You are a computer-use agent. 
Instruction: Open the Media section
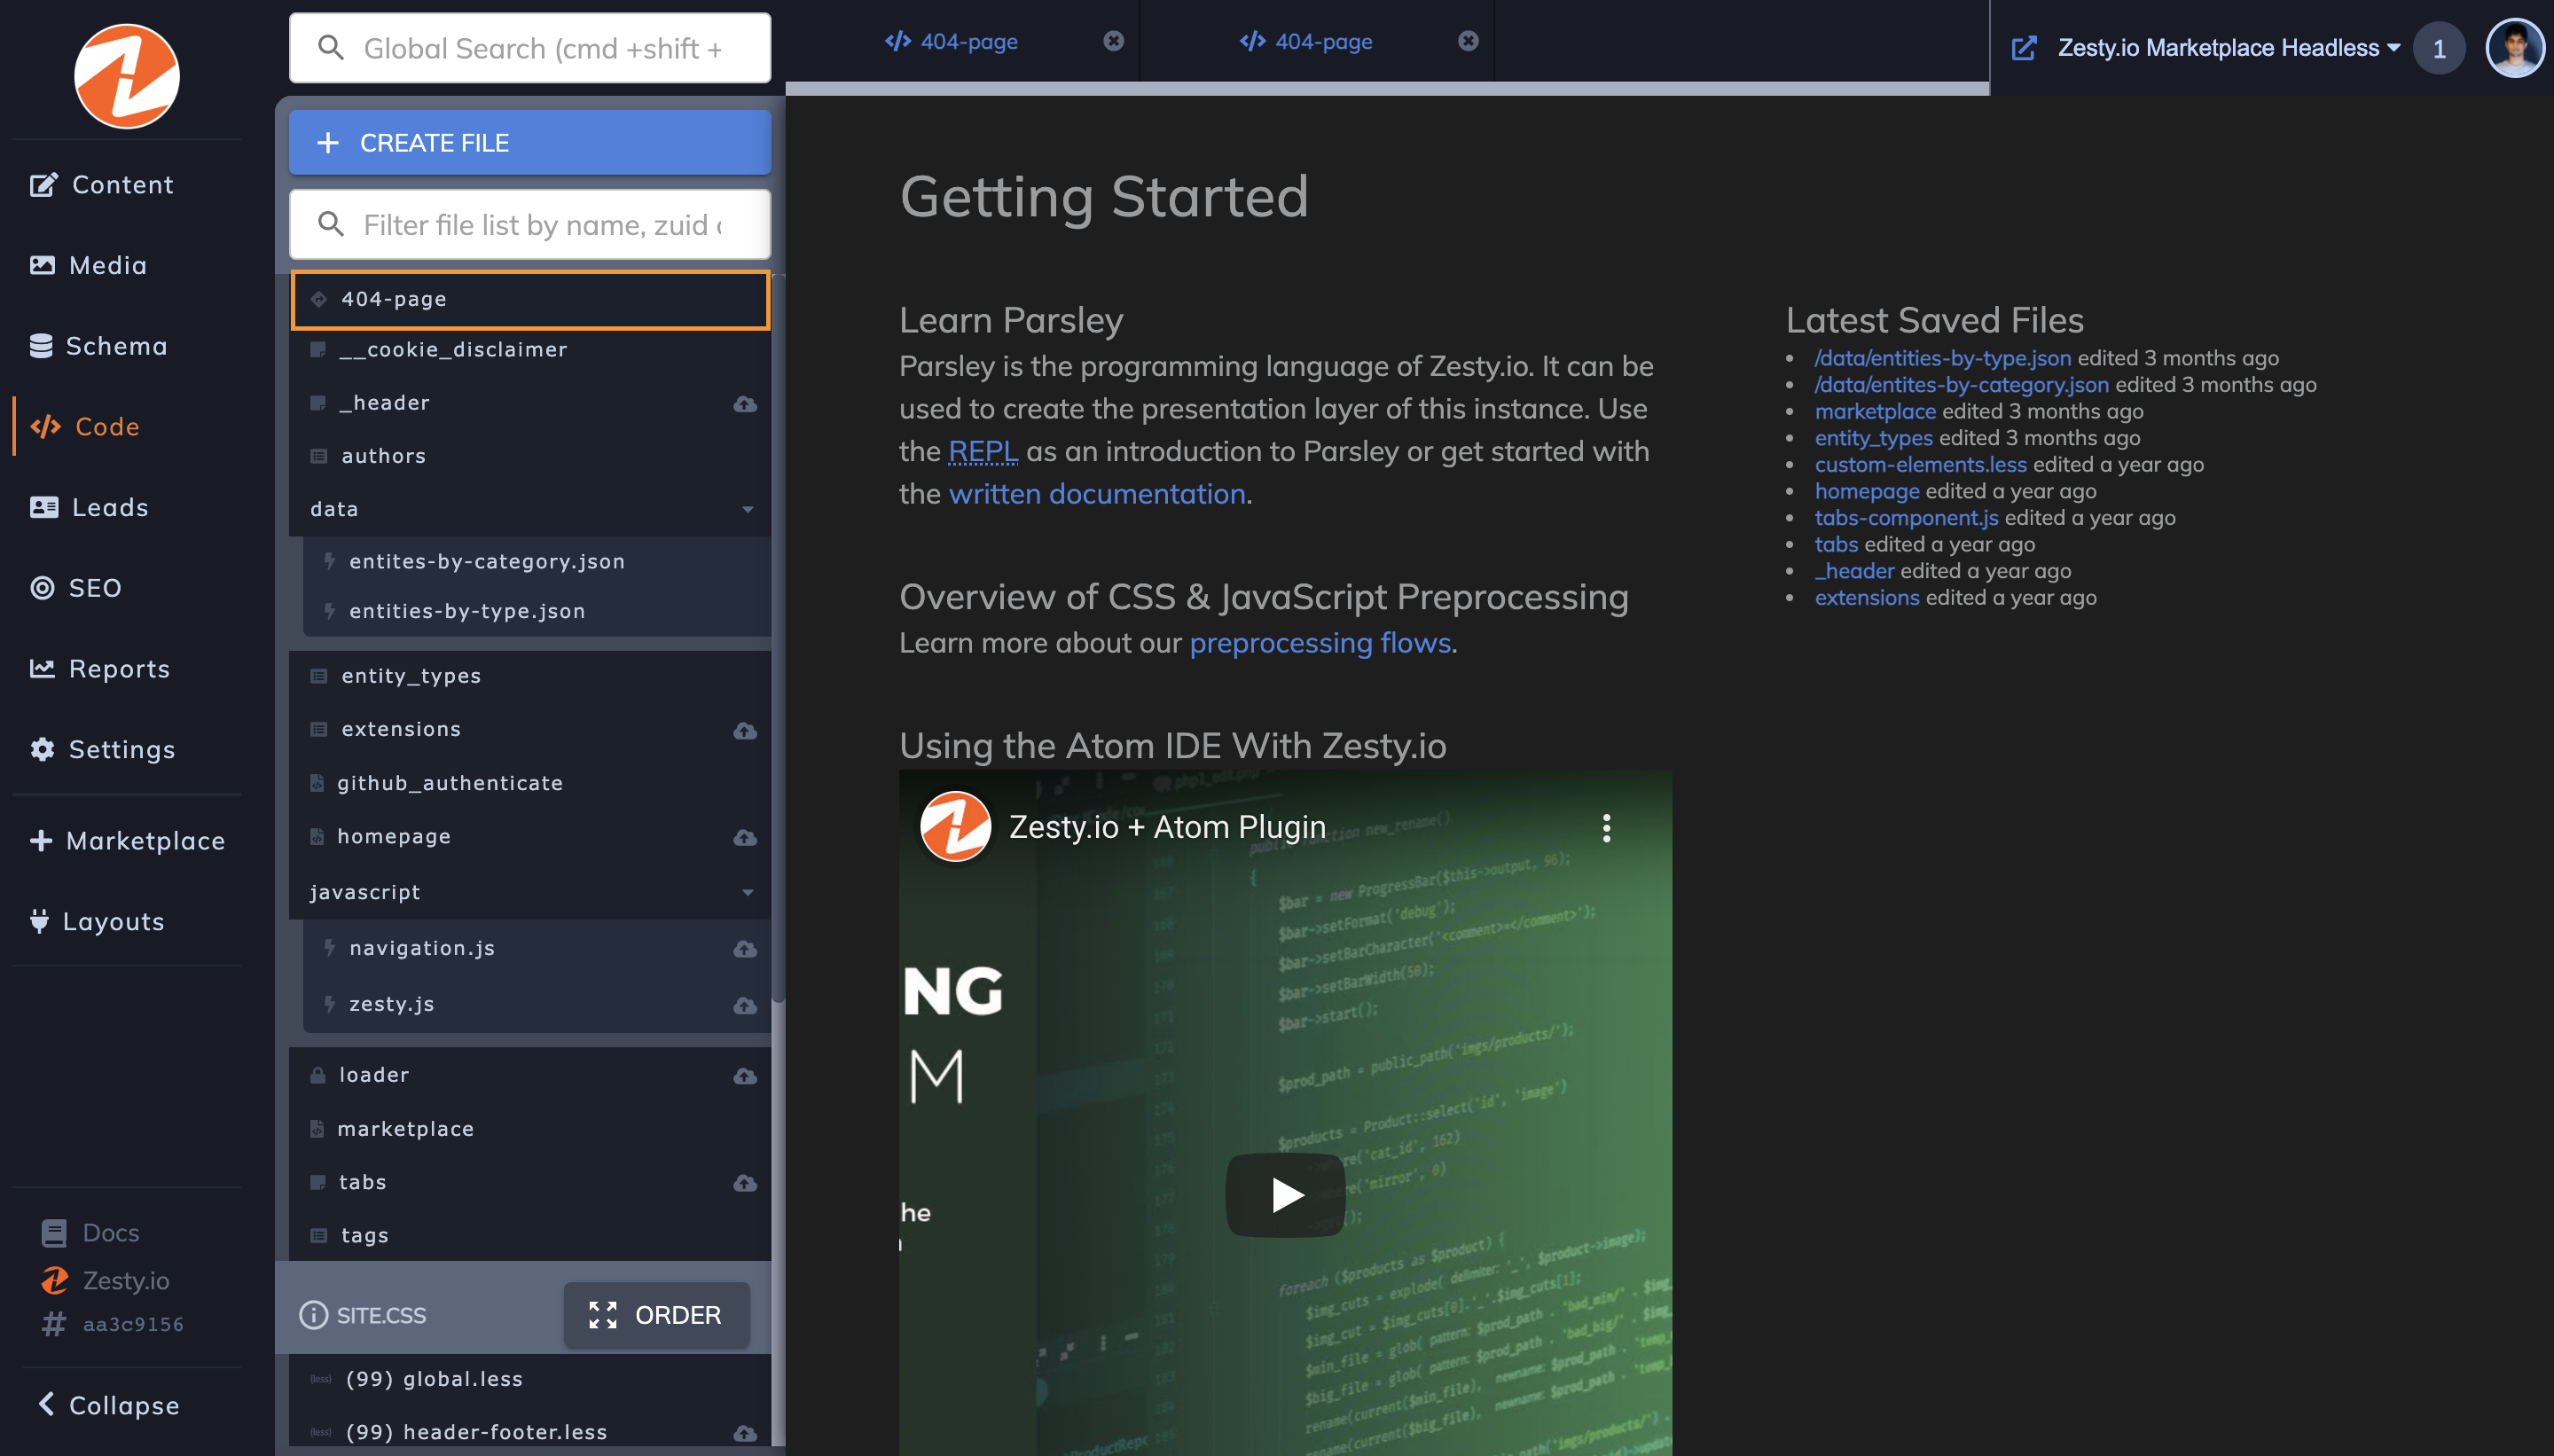pyautogui.click(x=88, y=265)
